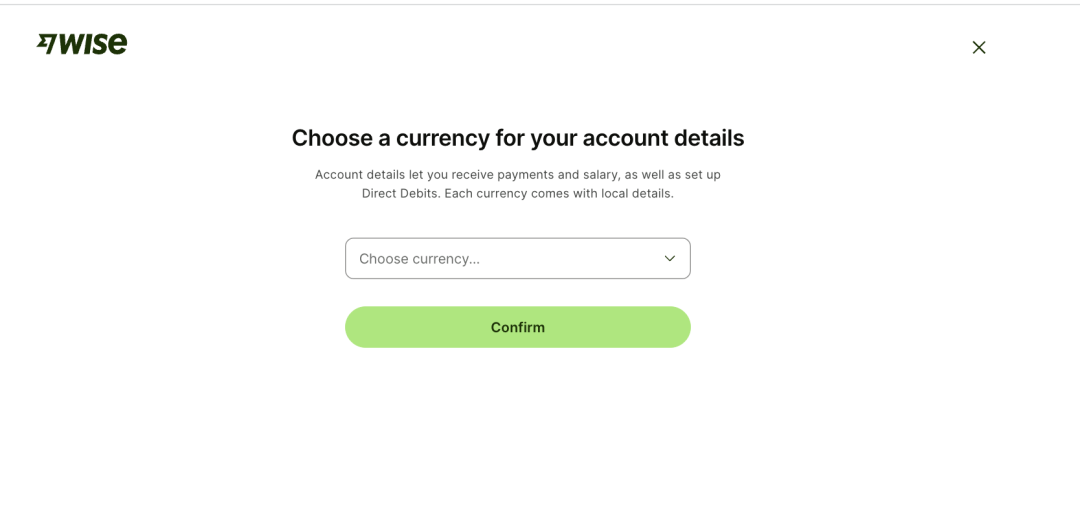Click the 'Choose a currency' page heading
Image resolution: width=1080 pixels, height=522 pixels.
point(517,138)
